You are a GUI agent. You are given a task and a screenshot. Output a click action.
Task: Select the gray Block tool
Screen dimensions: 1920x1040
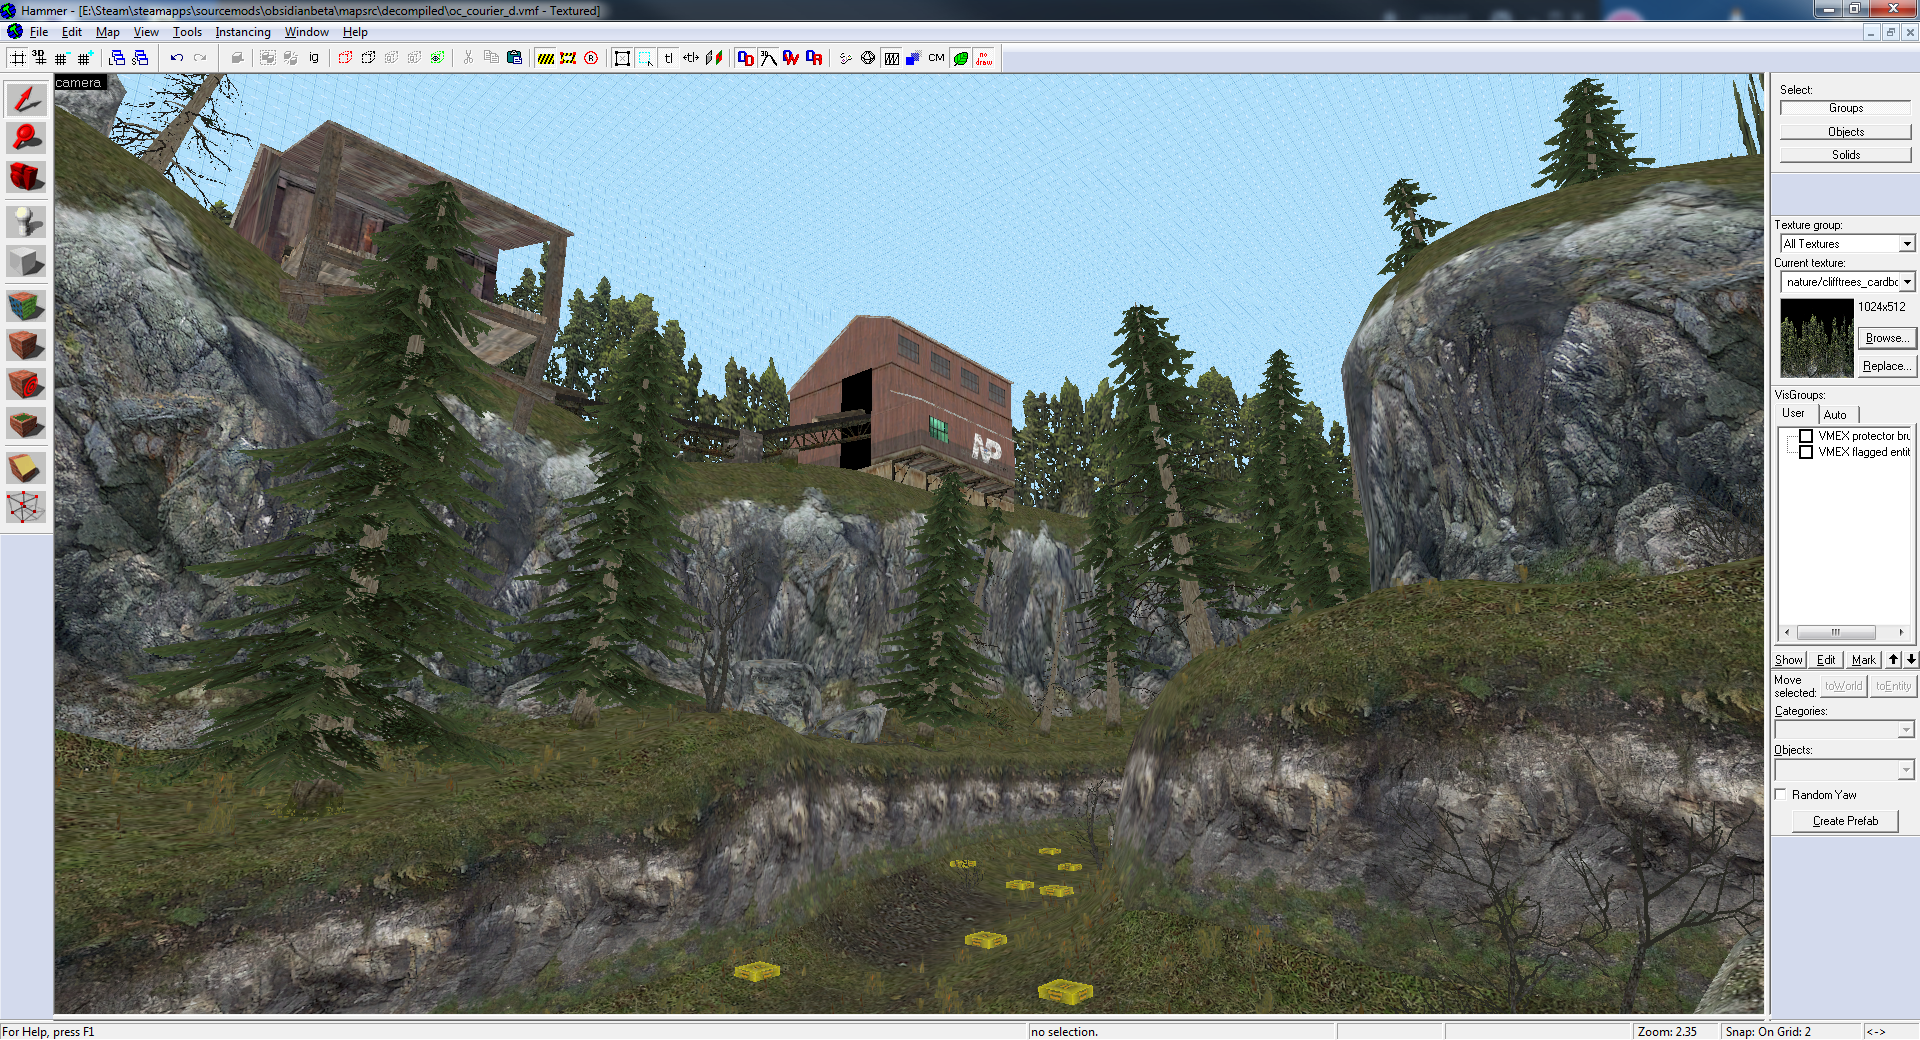click(26, 262)
